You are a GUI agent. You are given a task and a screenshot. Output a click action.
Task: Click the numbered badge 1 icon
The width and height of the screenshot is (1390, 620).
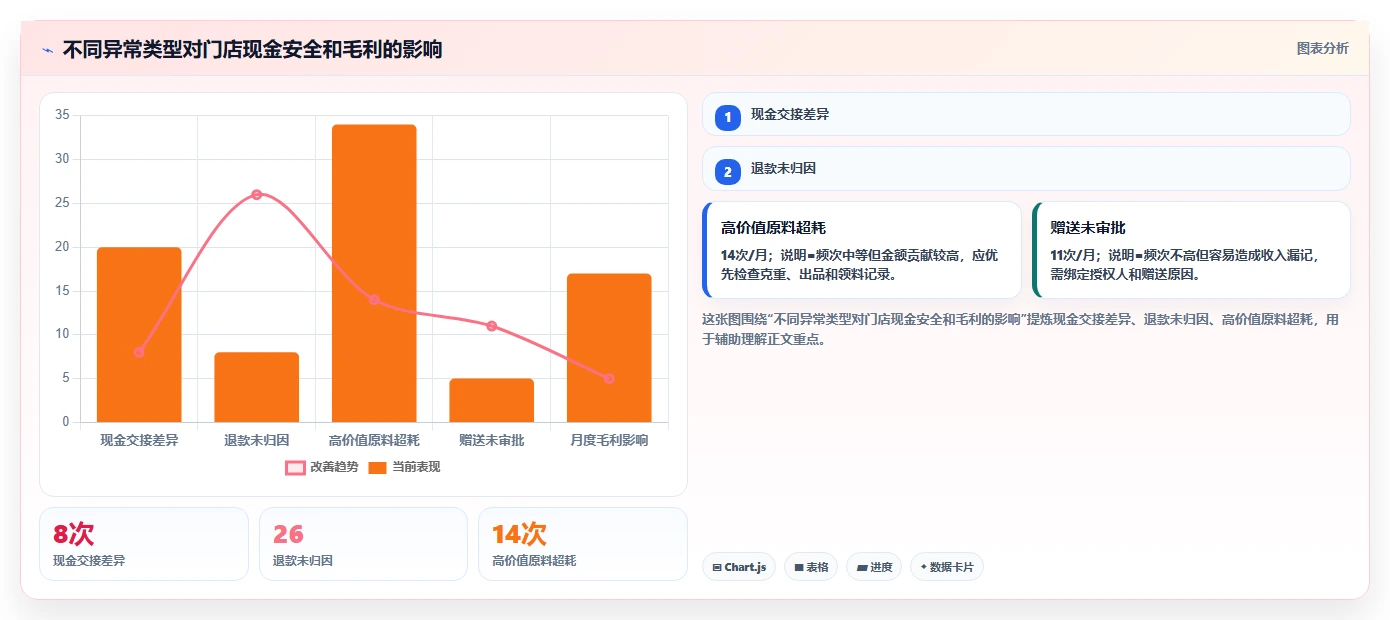(x=728, y=118)
